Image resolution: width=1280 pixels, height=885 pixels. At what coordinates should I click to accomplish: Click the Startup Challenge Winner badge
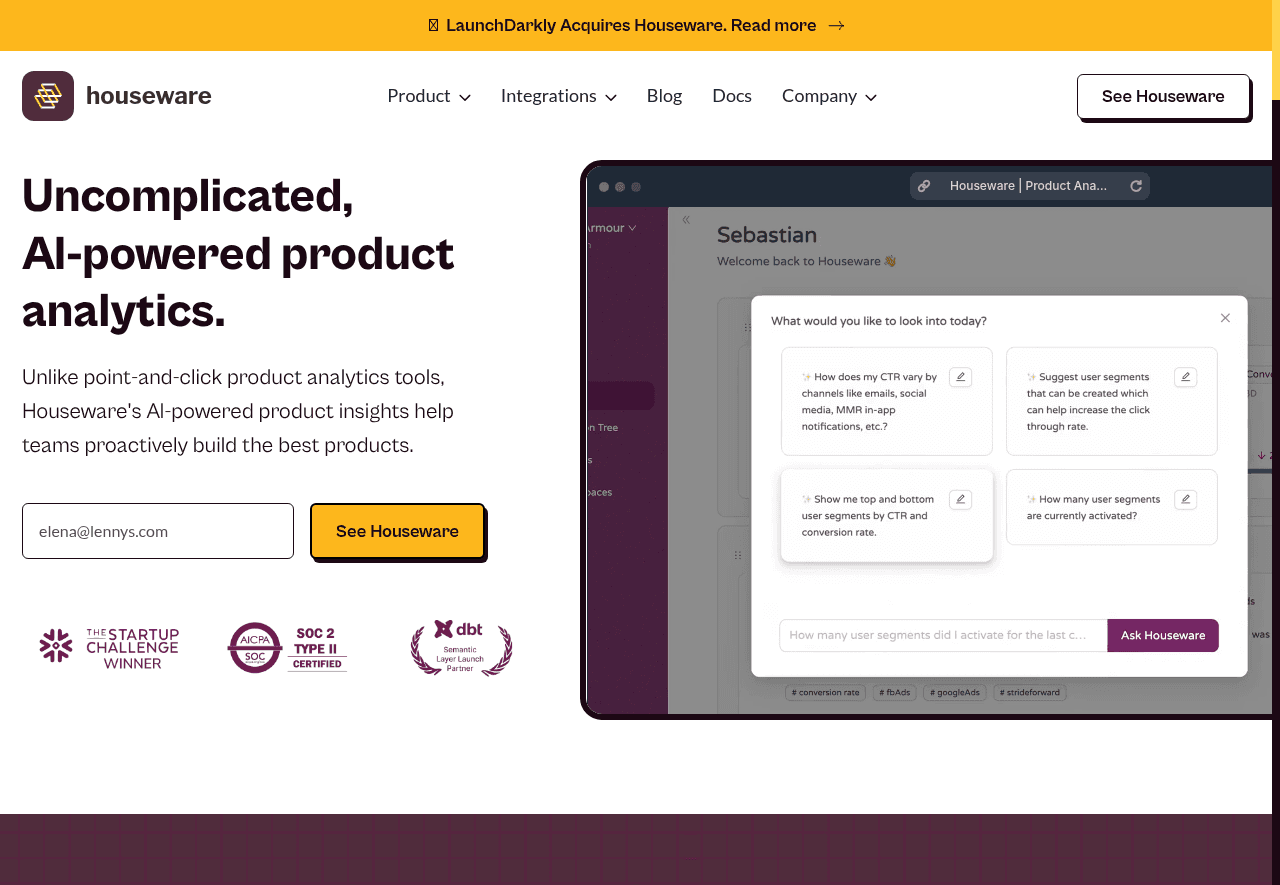point(109,648)
